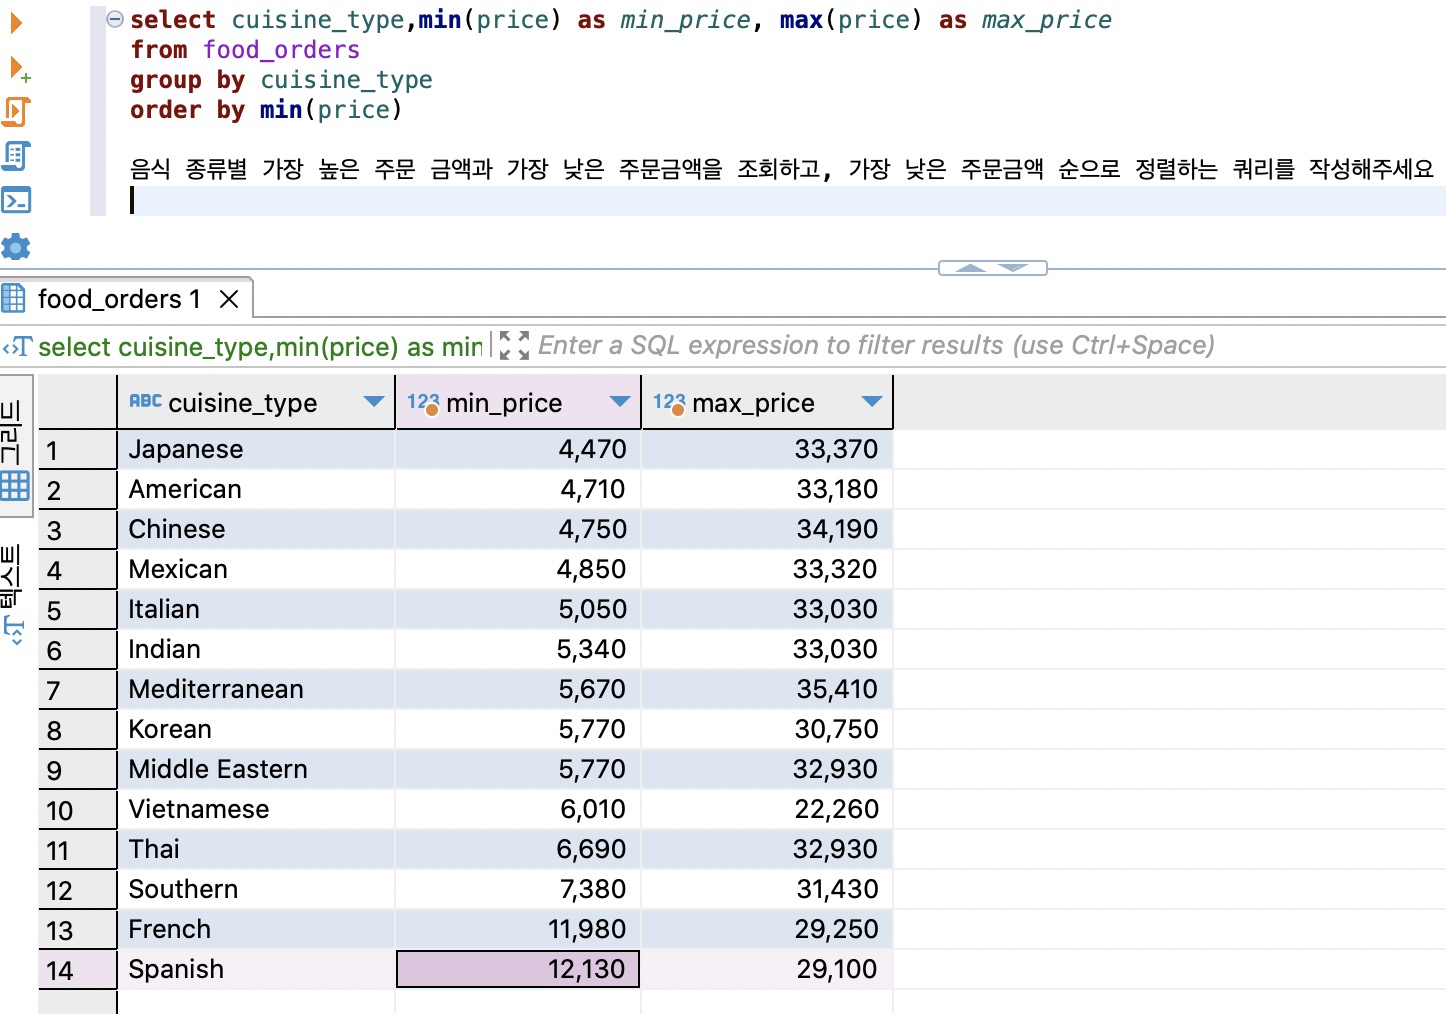Select the min_price column header
Screen dimensions: 1446x1014
[x=518, y=402]
